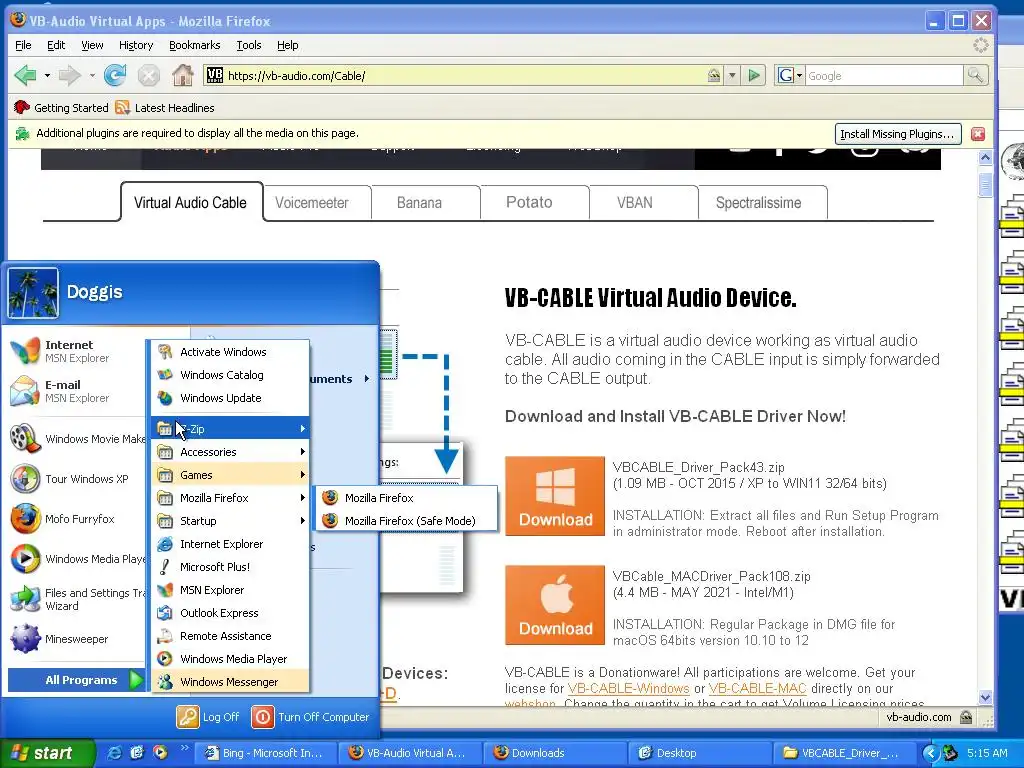Switch to the Potato tab

(535, 202)
